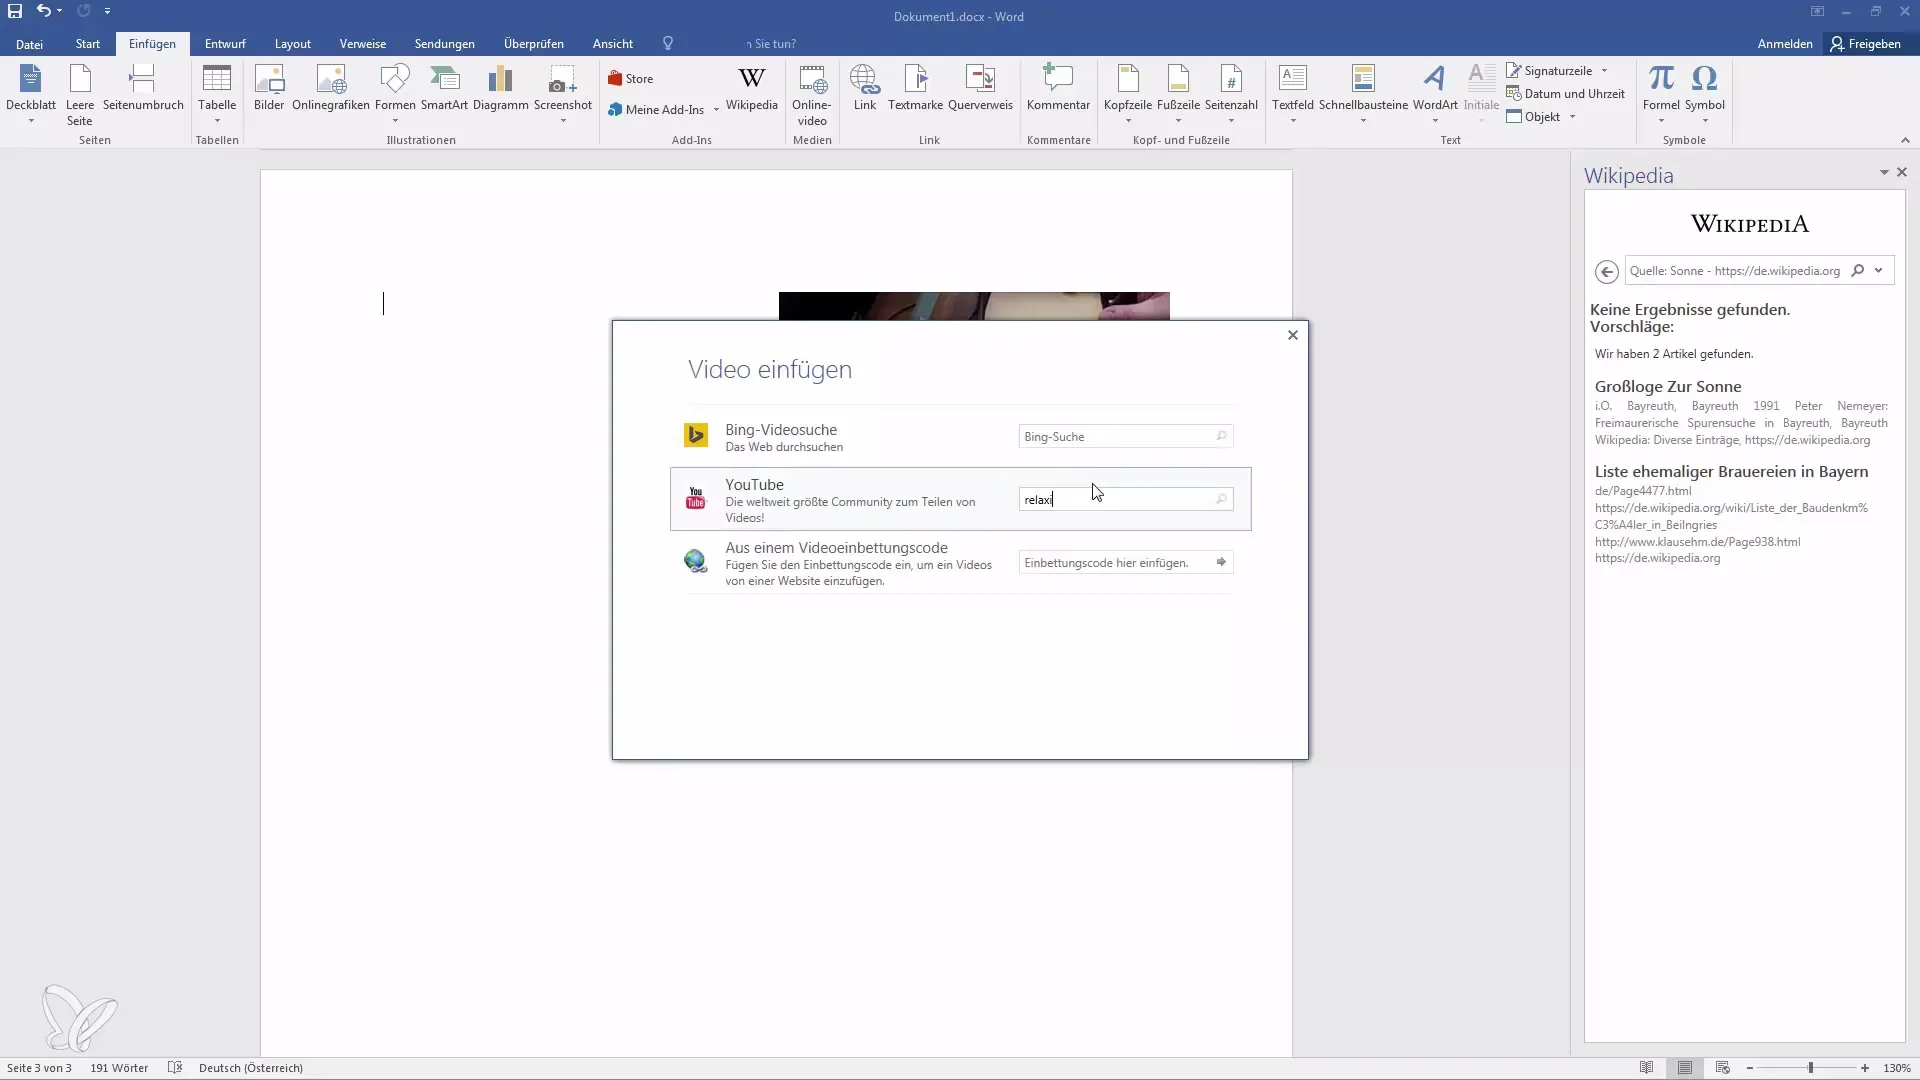
Task: Open the Datei tab
Action: [x=29, y=44]
